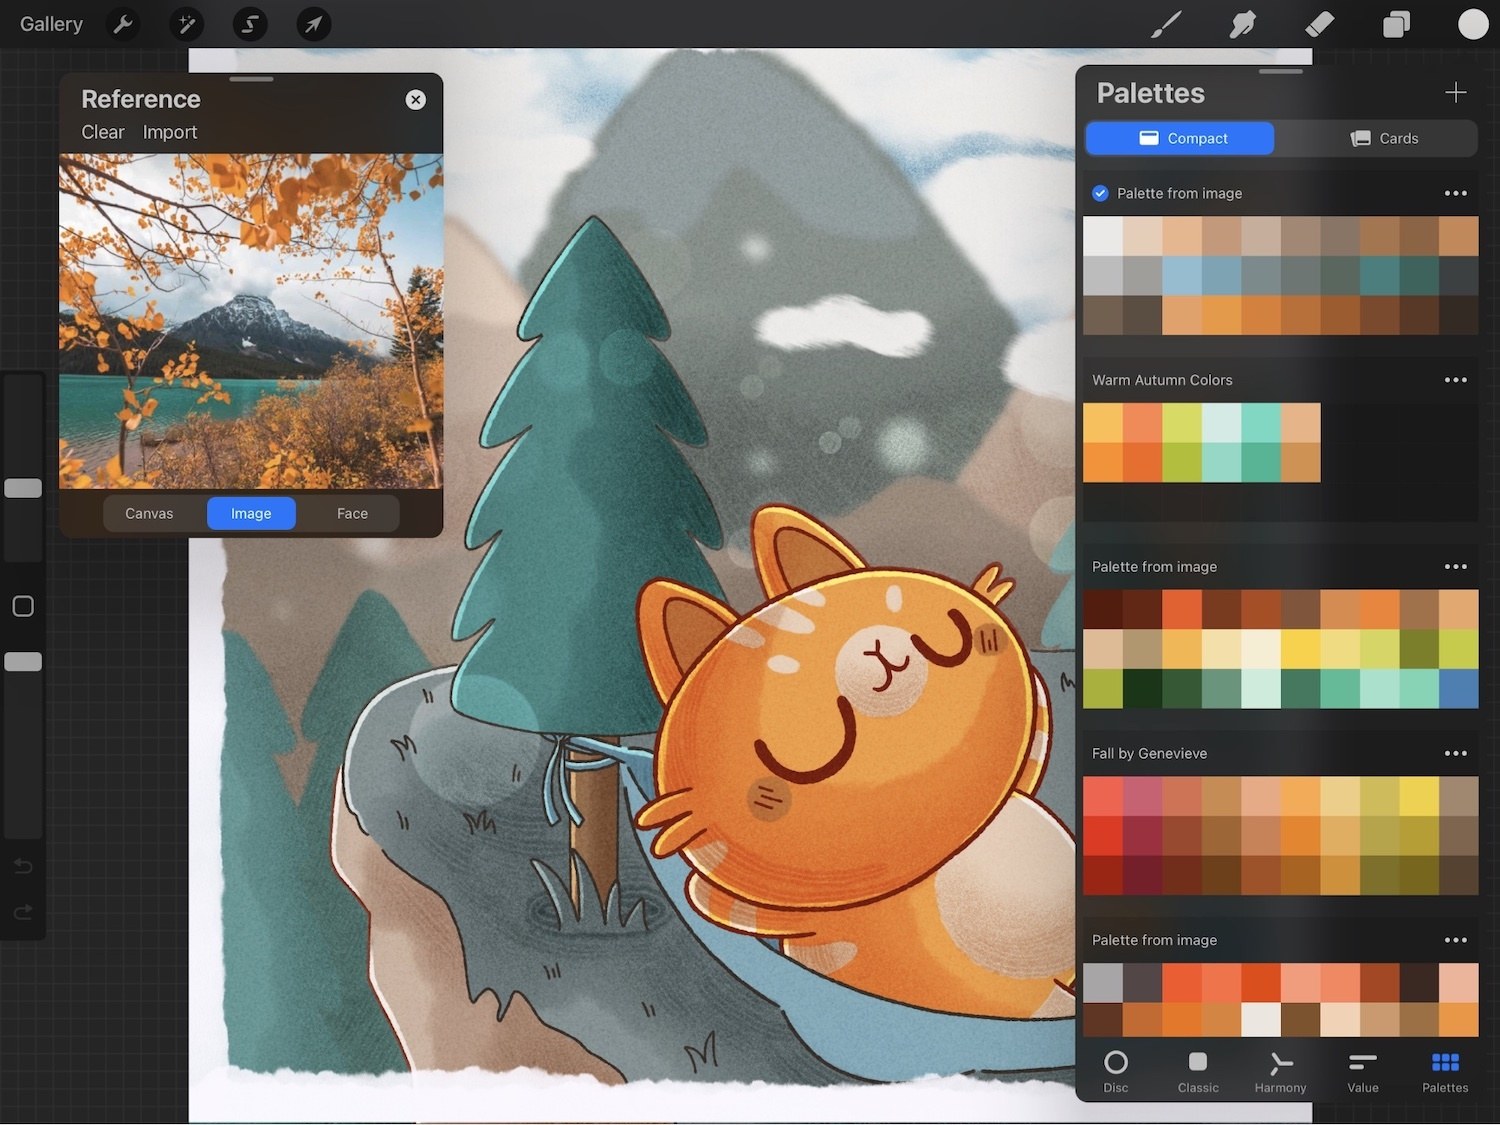Select the Eraser tool
Viewport: 1500px width, 1125px height.
tap(1320, 24)
